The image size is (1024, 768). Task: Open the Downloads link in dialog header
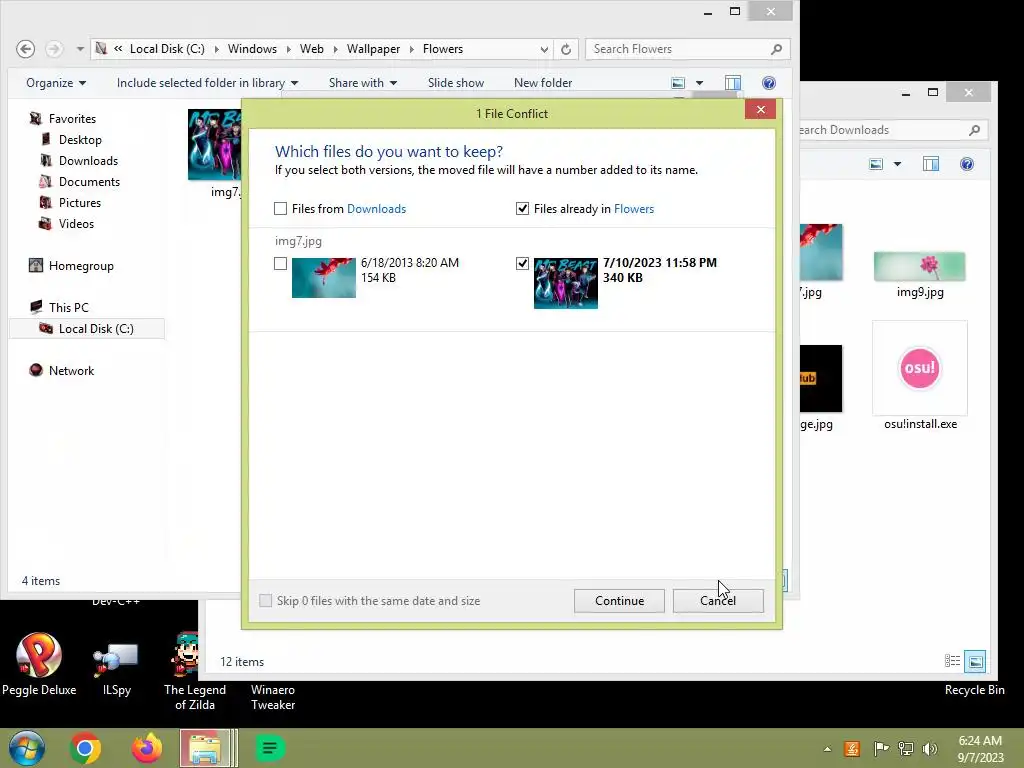click(x=376, y=208)
